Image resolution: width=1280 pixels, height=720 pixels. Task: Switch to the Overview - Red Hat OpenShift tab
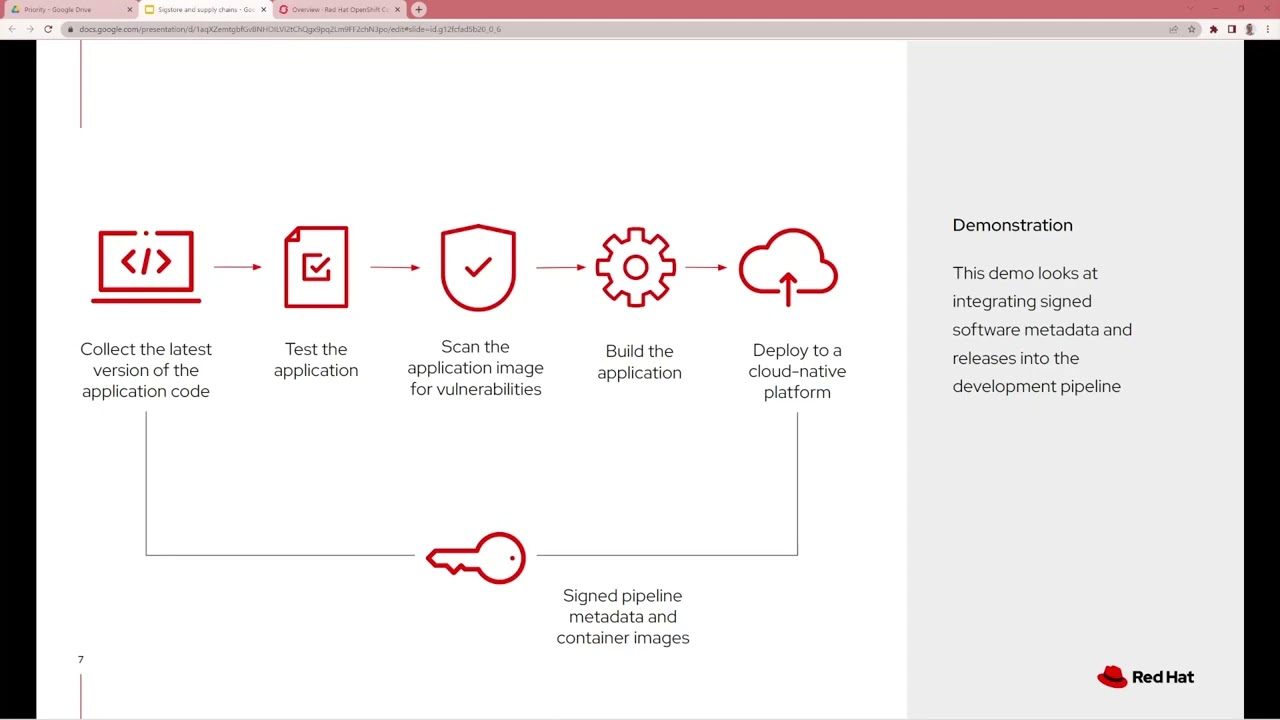pos(340,10)
